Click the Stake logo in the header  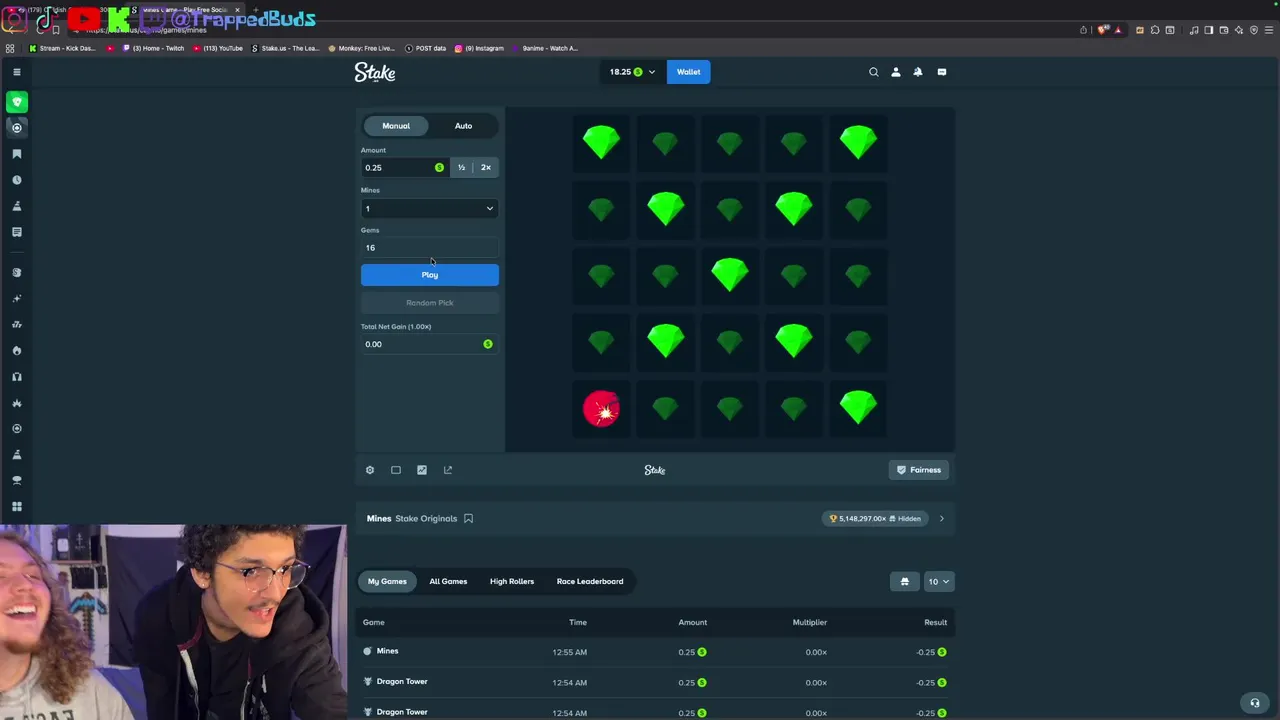click(375, 72)
